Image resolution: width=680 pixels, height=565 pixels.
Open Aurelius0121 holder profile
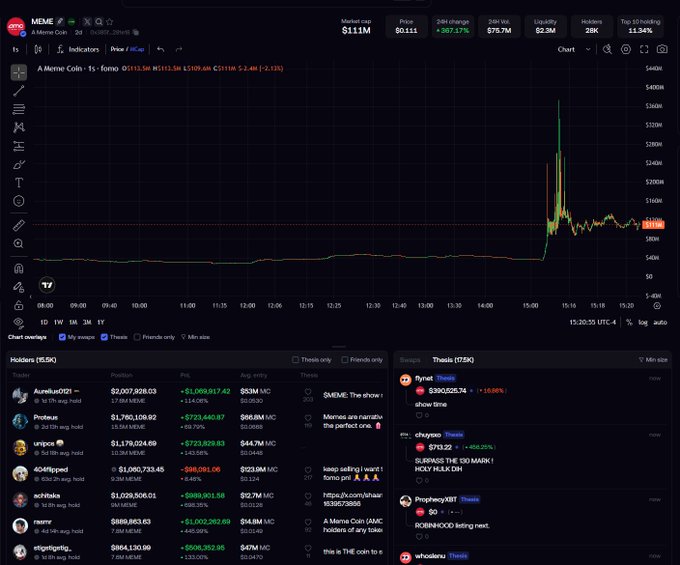pos(52,391)
